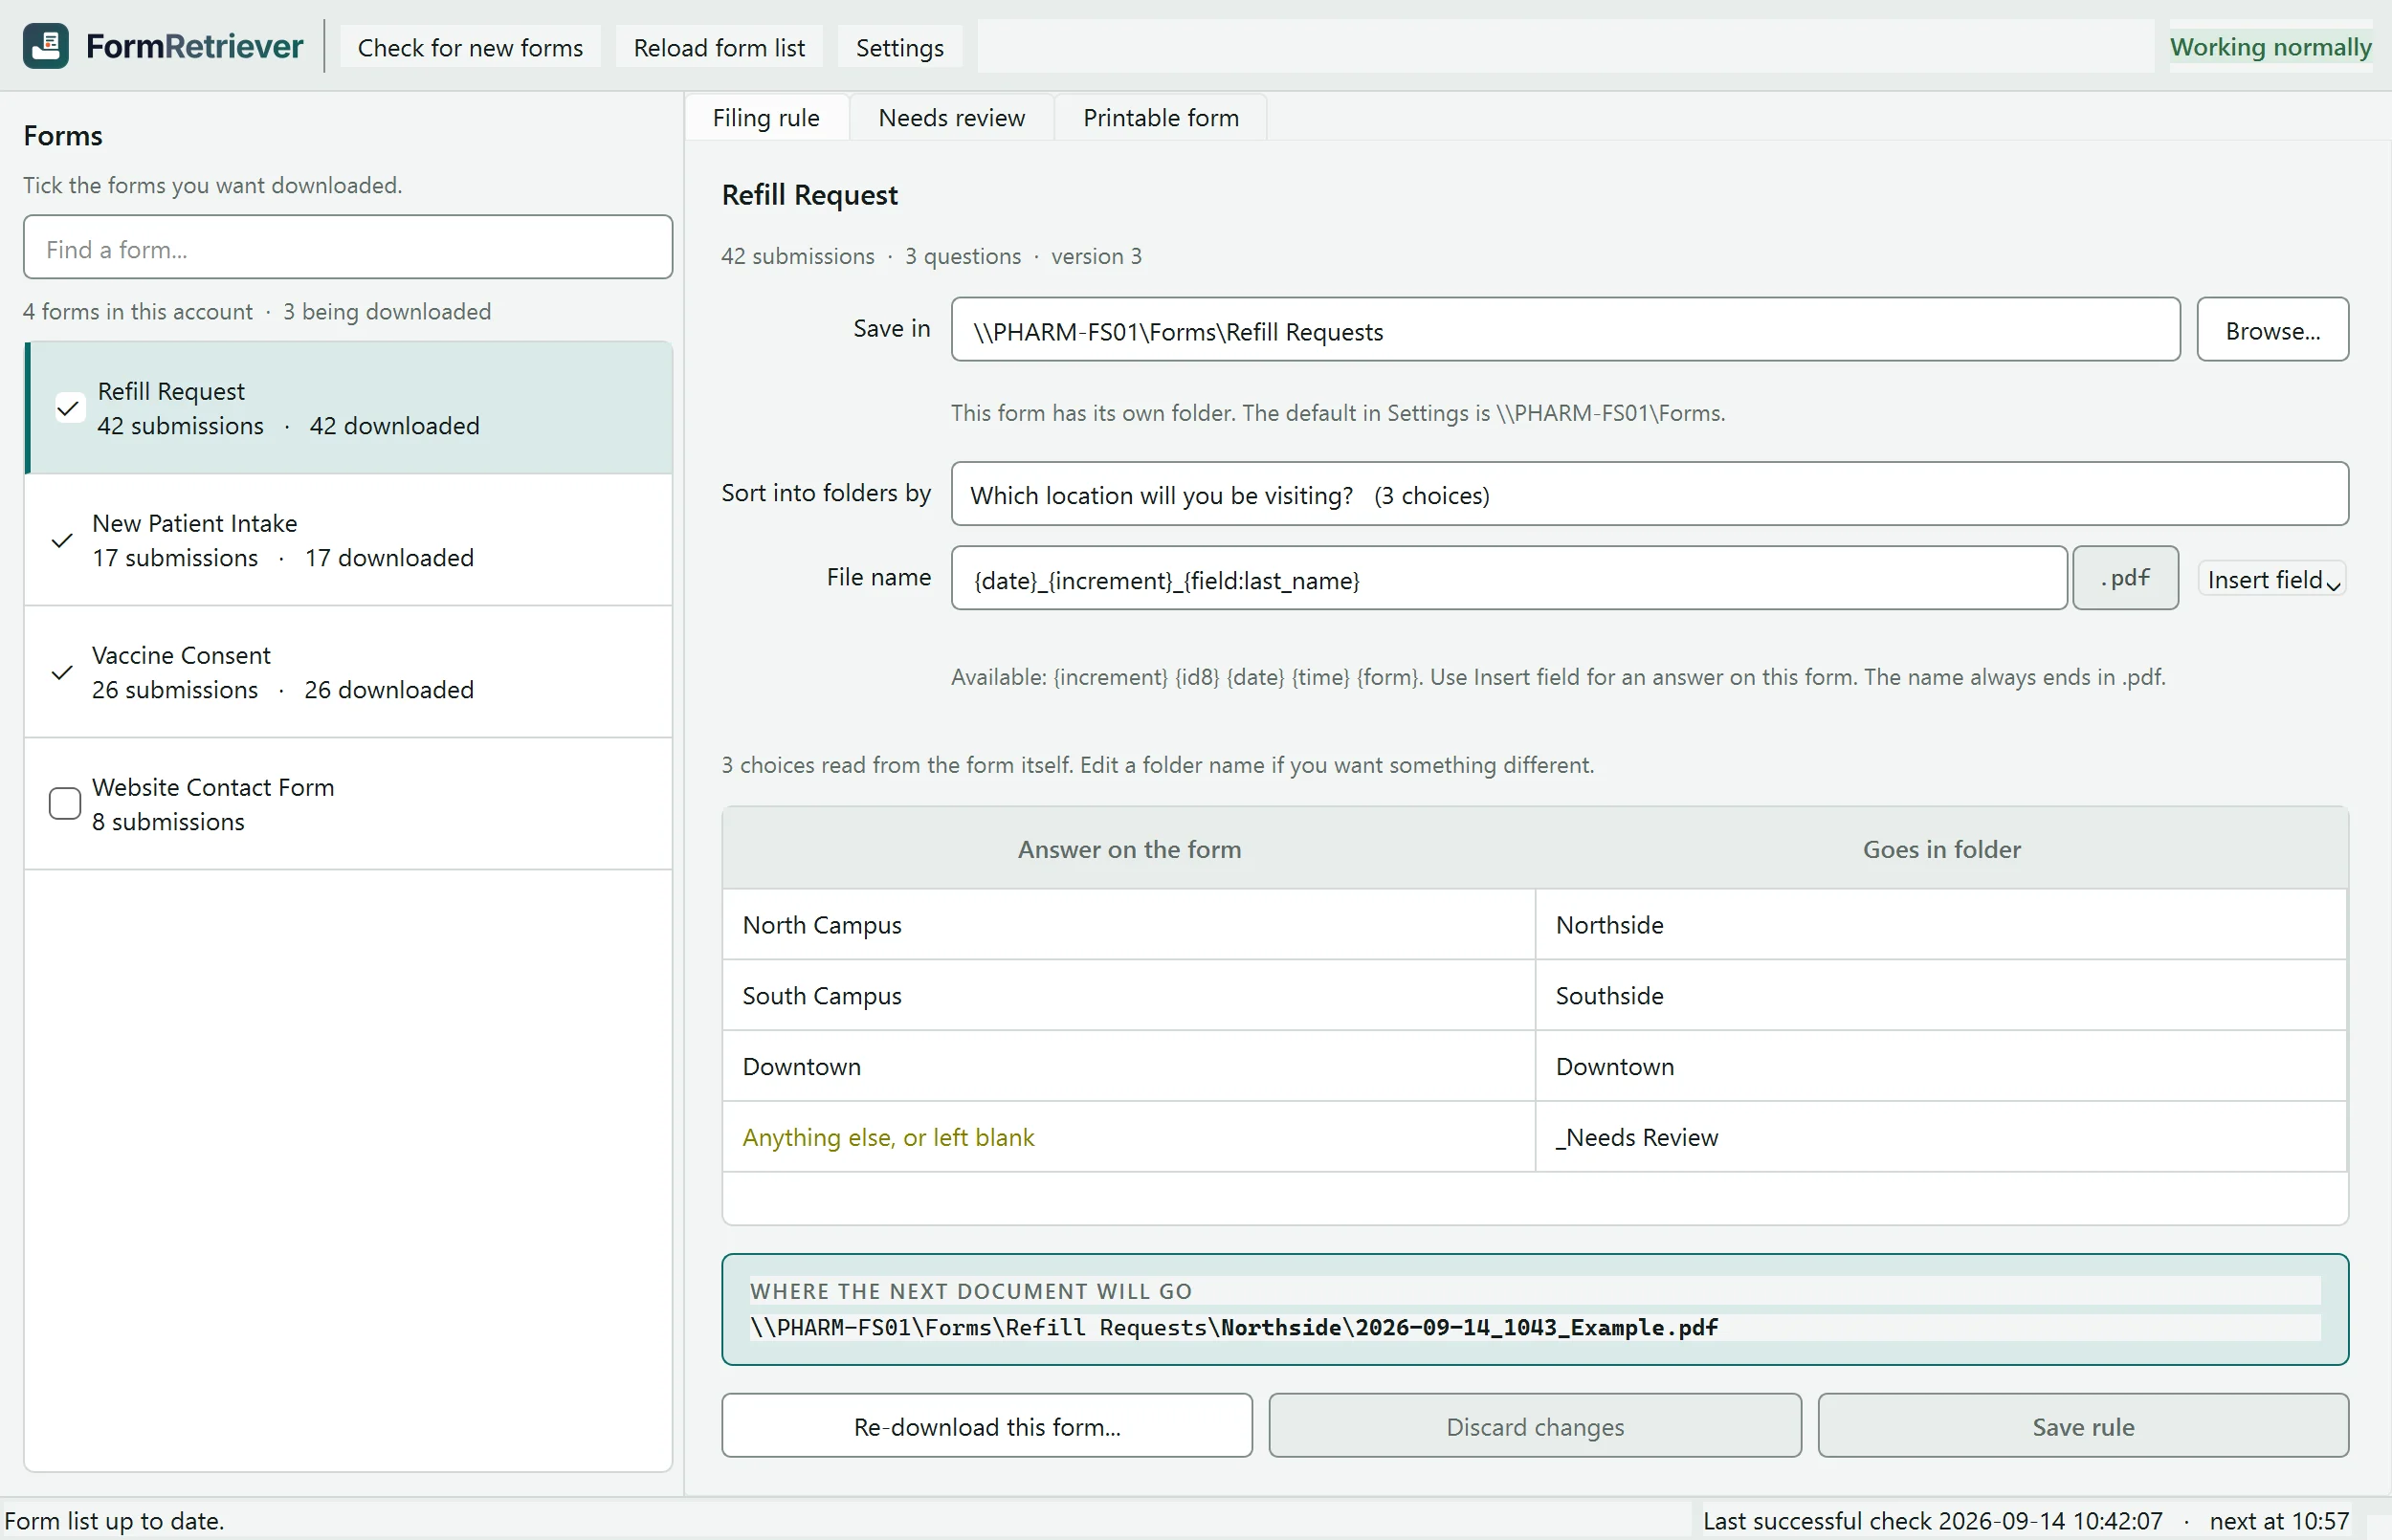
Task: Click the File name pattern field
Action: pyautogui.click(x=1508, y=578)
